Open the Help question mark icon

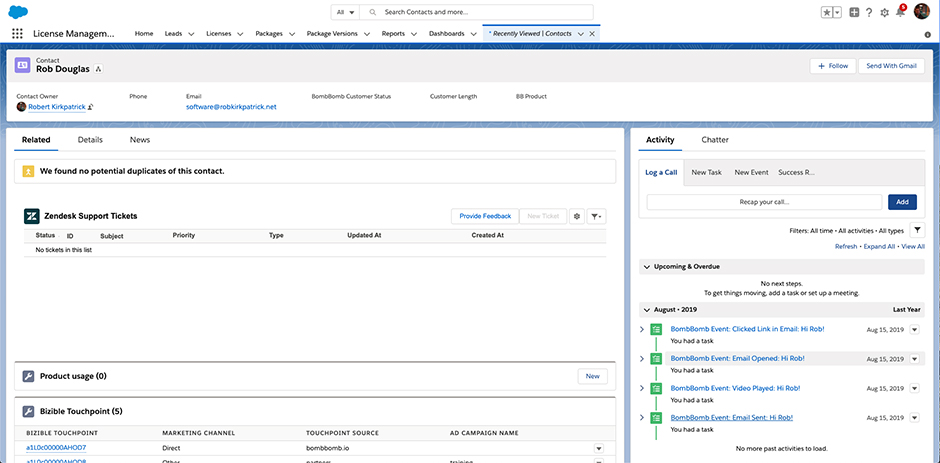869,12
